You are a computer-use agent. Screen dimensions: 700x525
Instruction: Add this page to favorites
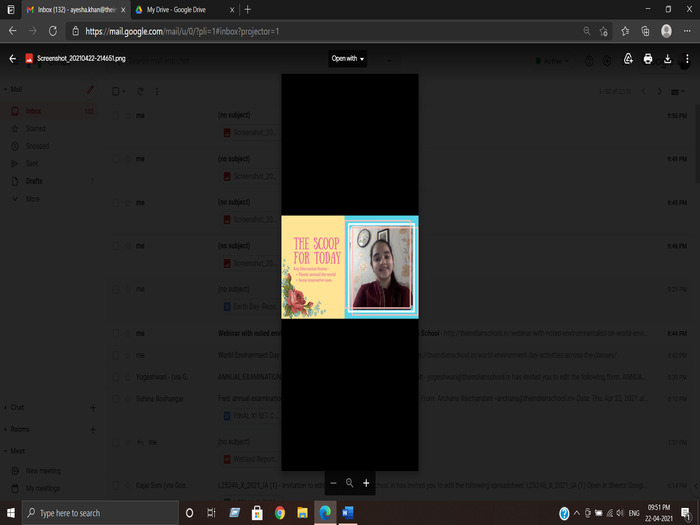coord(604,31)
